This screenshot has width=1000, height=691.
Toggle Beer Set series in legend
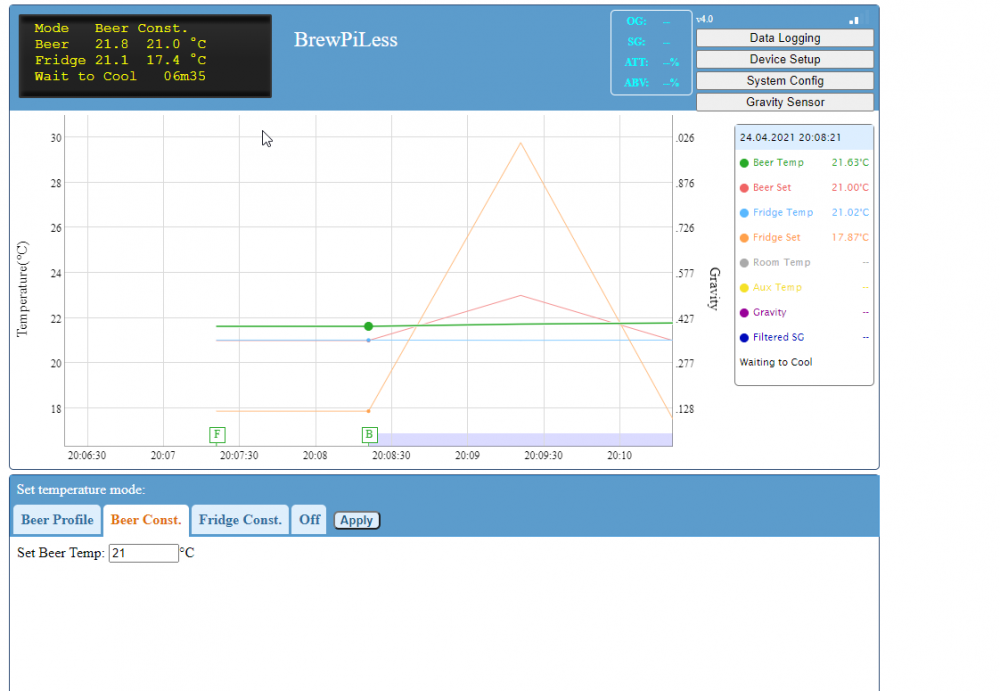[744, 188]
